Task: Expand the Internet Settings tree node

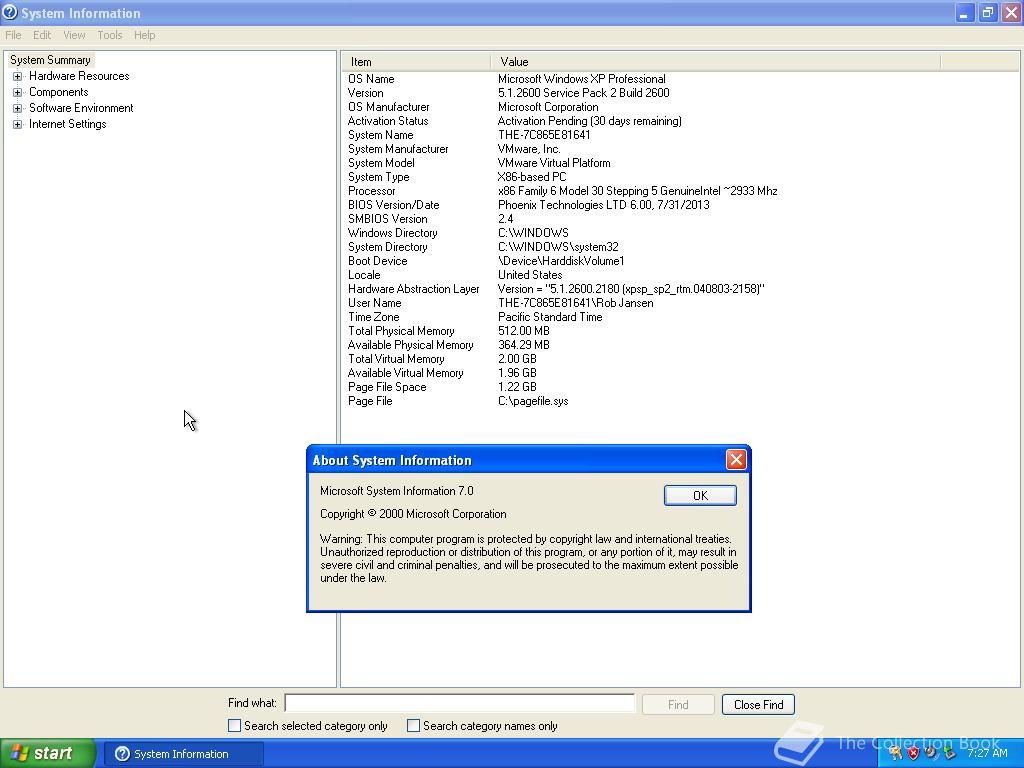Action: (18, 124)
